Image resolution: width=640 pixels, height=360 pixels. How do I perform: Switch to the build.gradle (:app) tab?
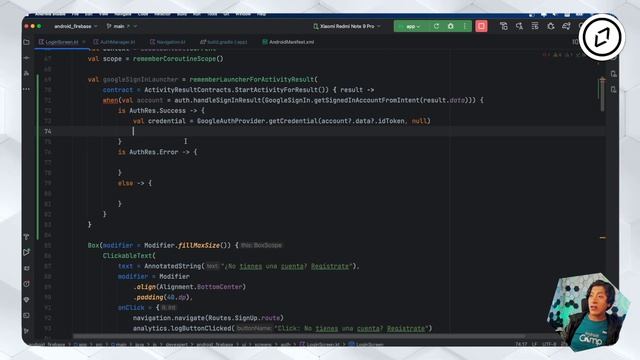click(x=224, y=42)
